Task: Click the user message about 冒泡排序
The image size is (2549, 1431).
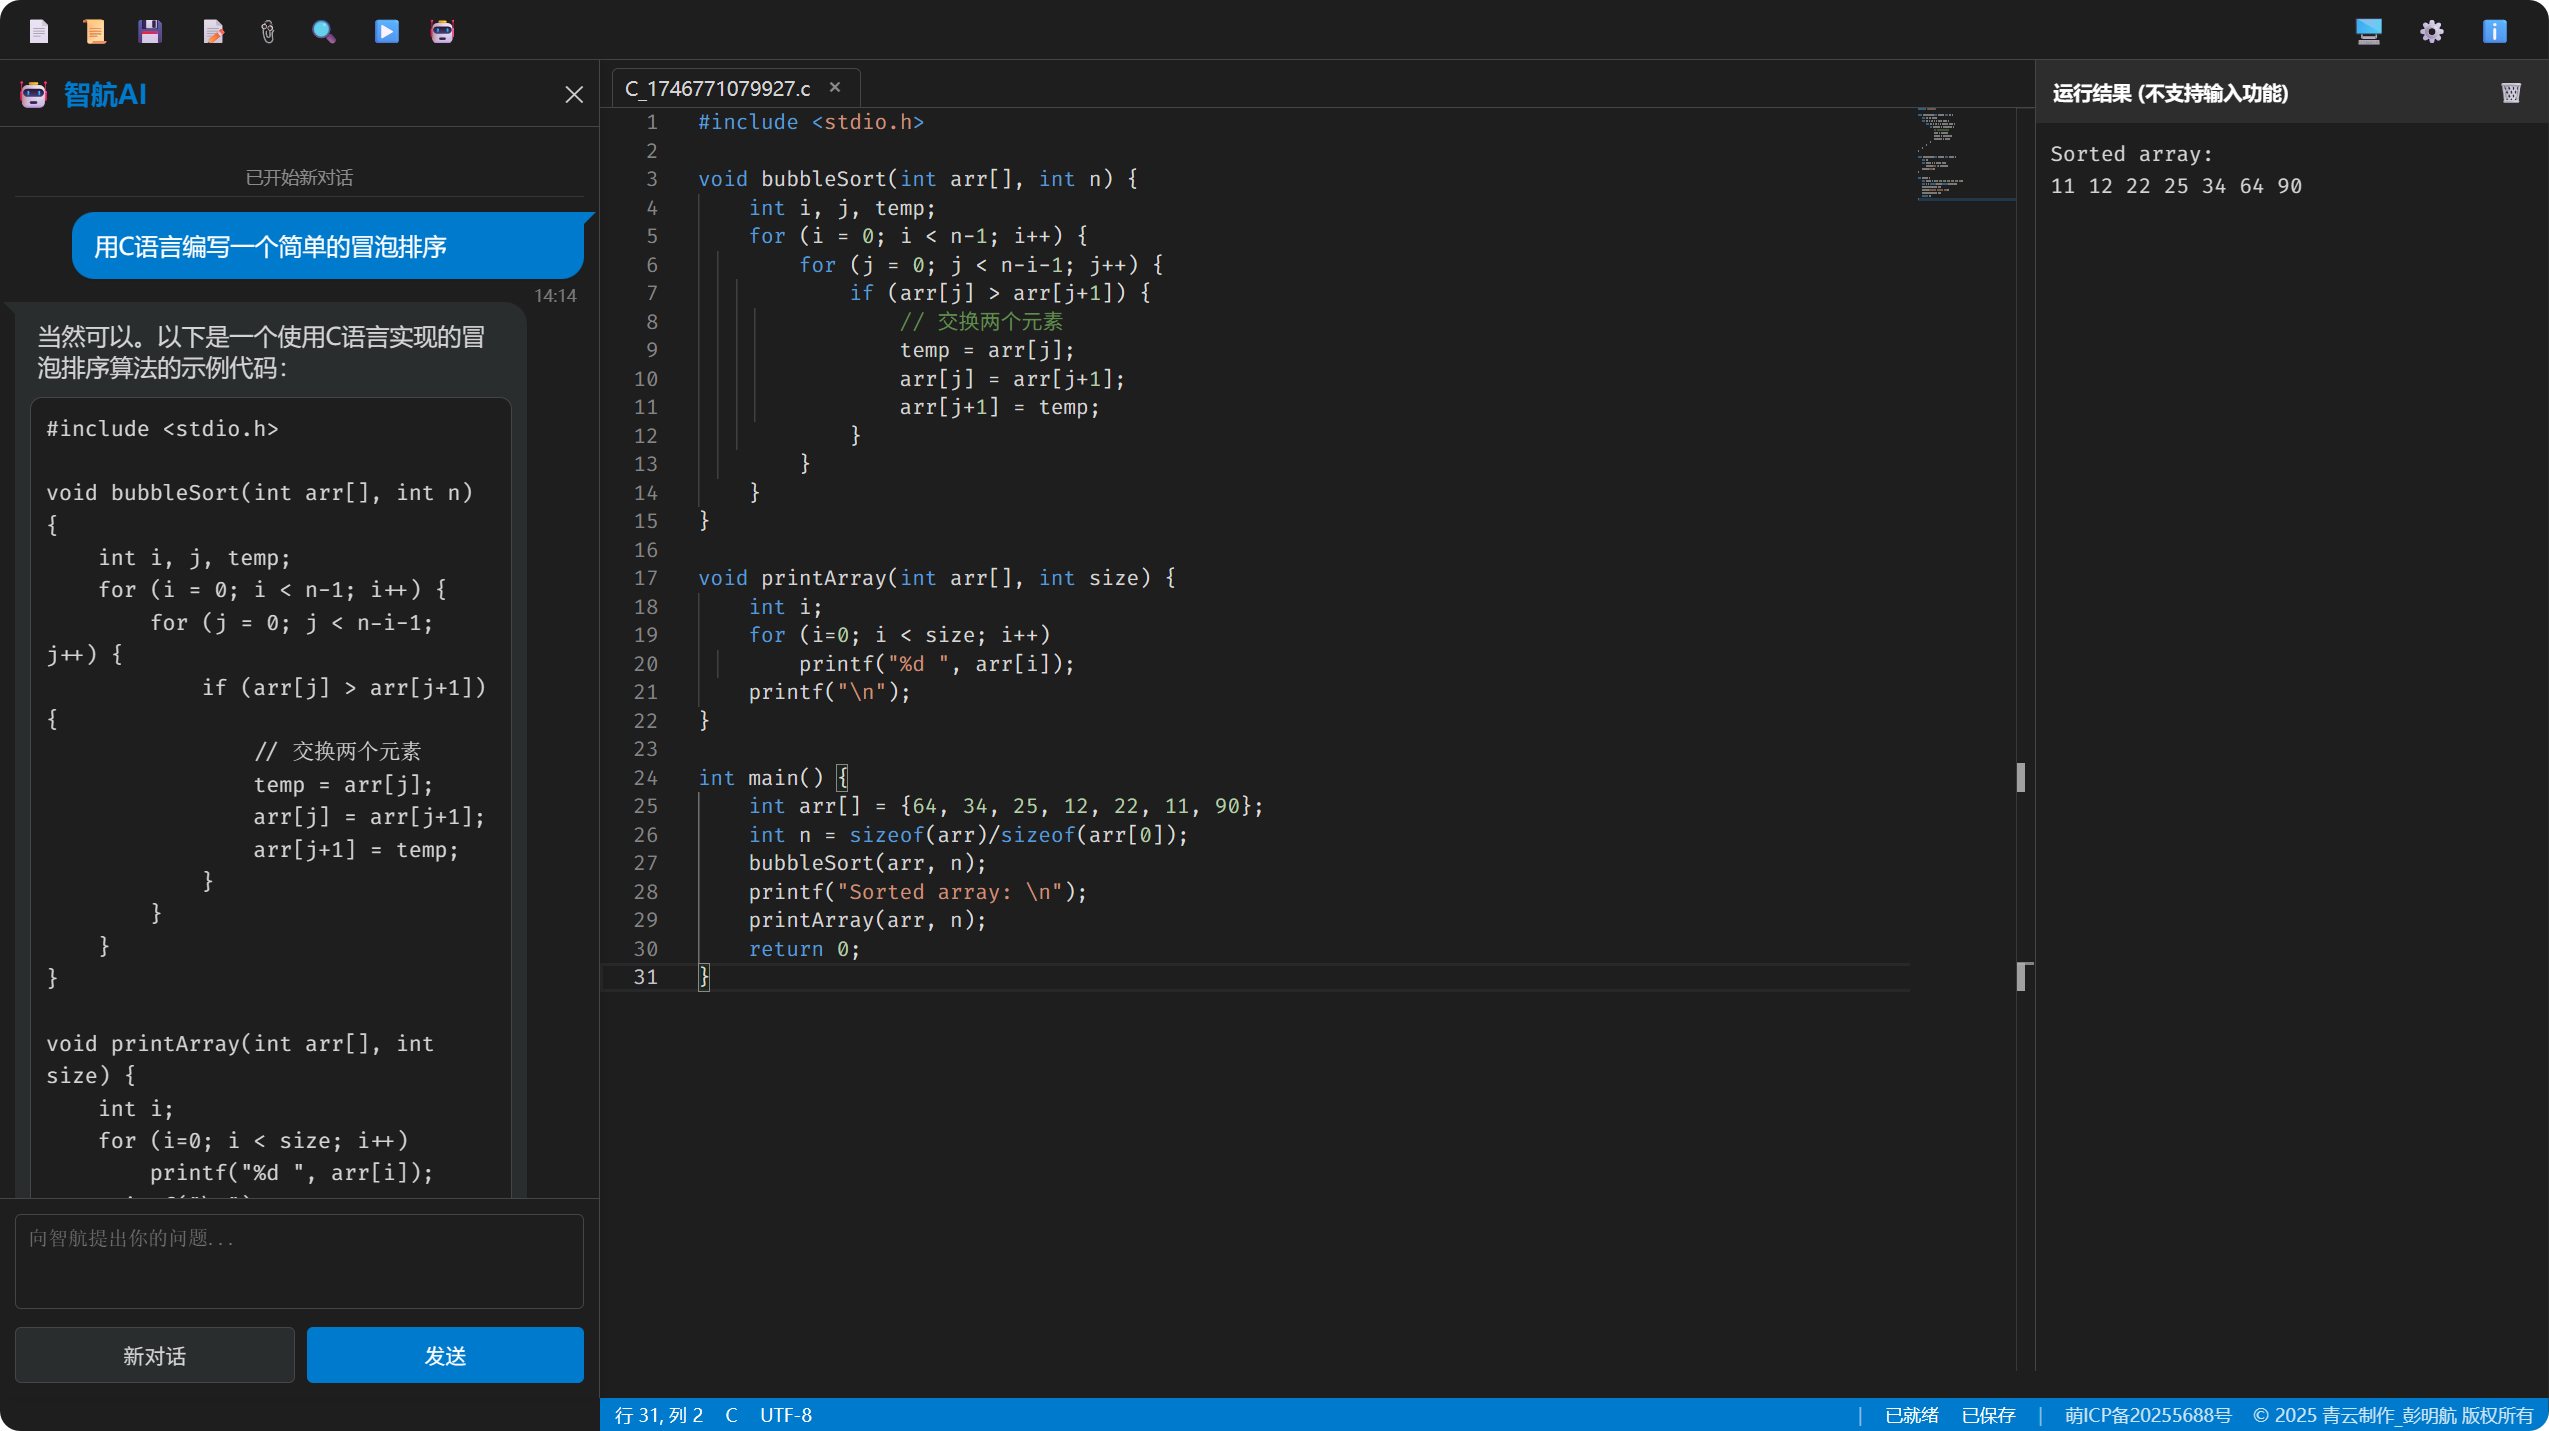Action: (x=328, y=246)
